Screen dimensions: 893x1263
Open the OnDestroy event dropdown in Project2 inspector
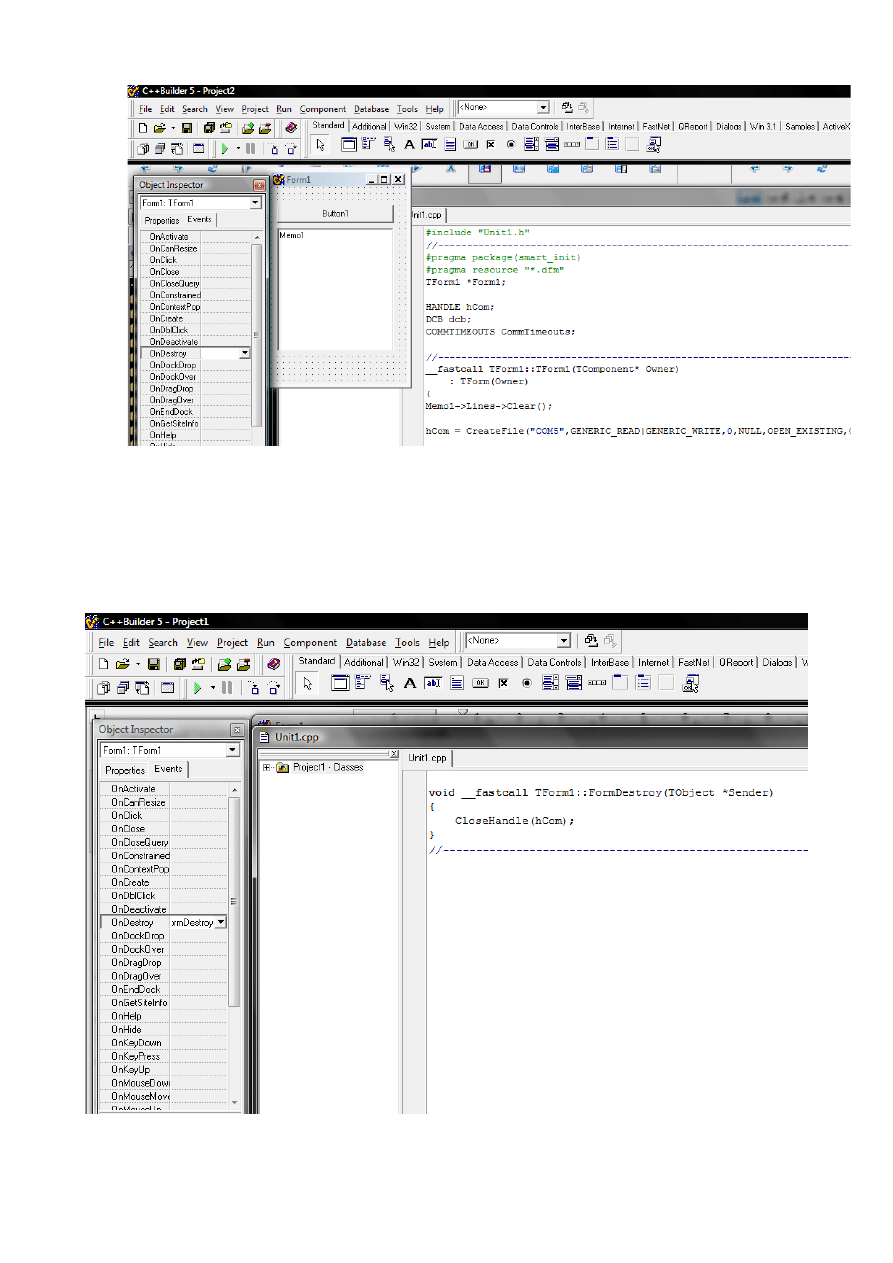(x=245, y=353)
